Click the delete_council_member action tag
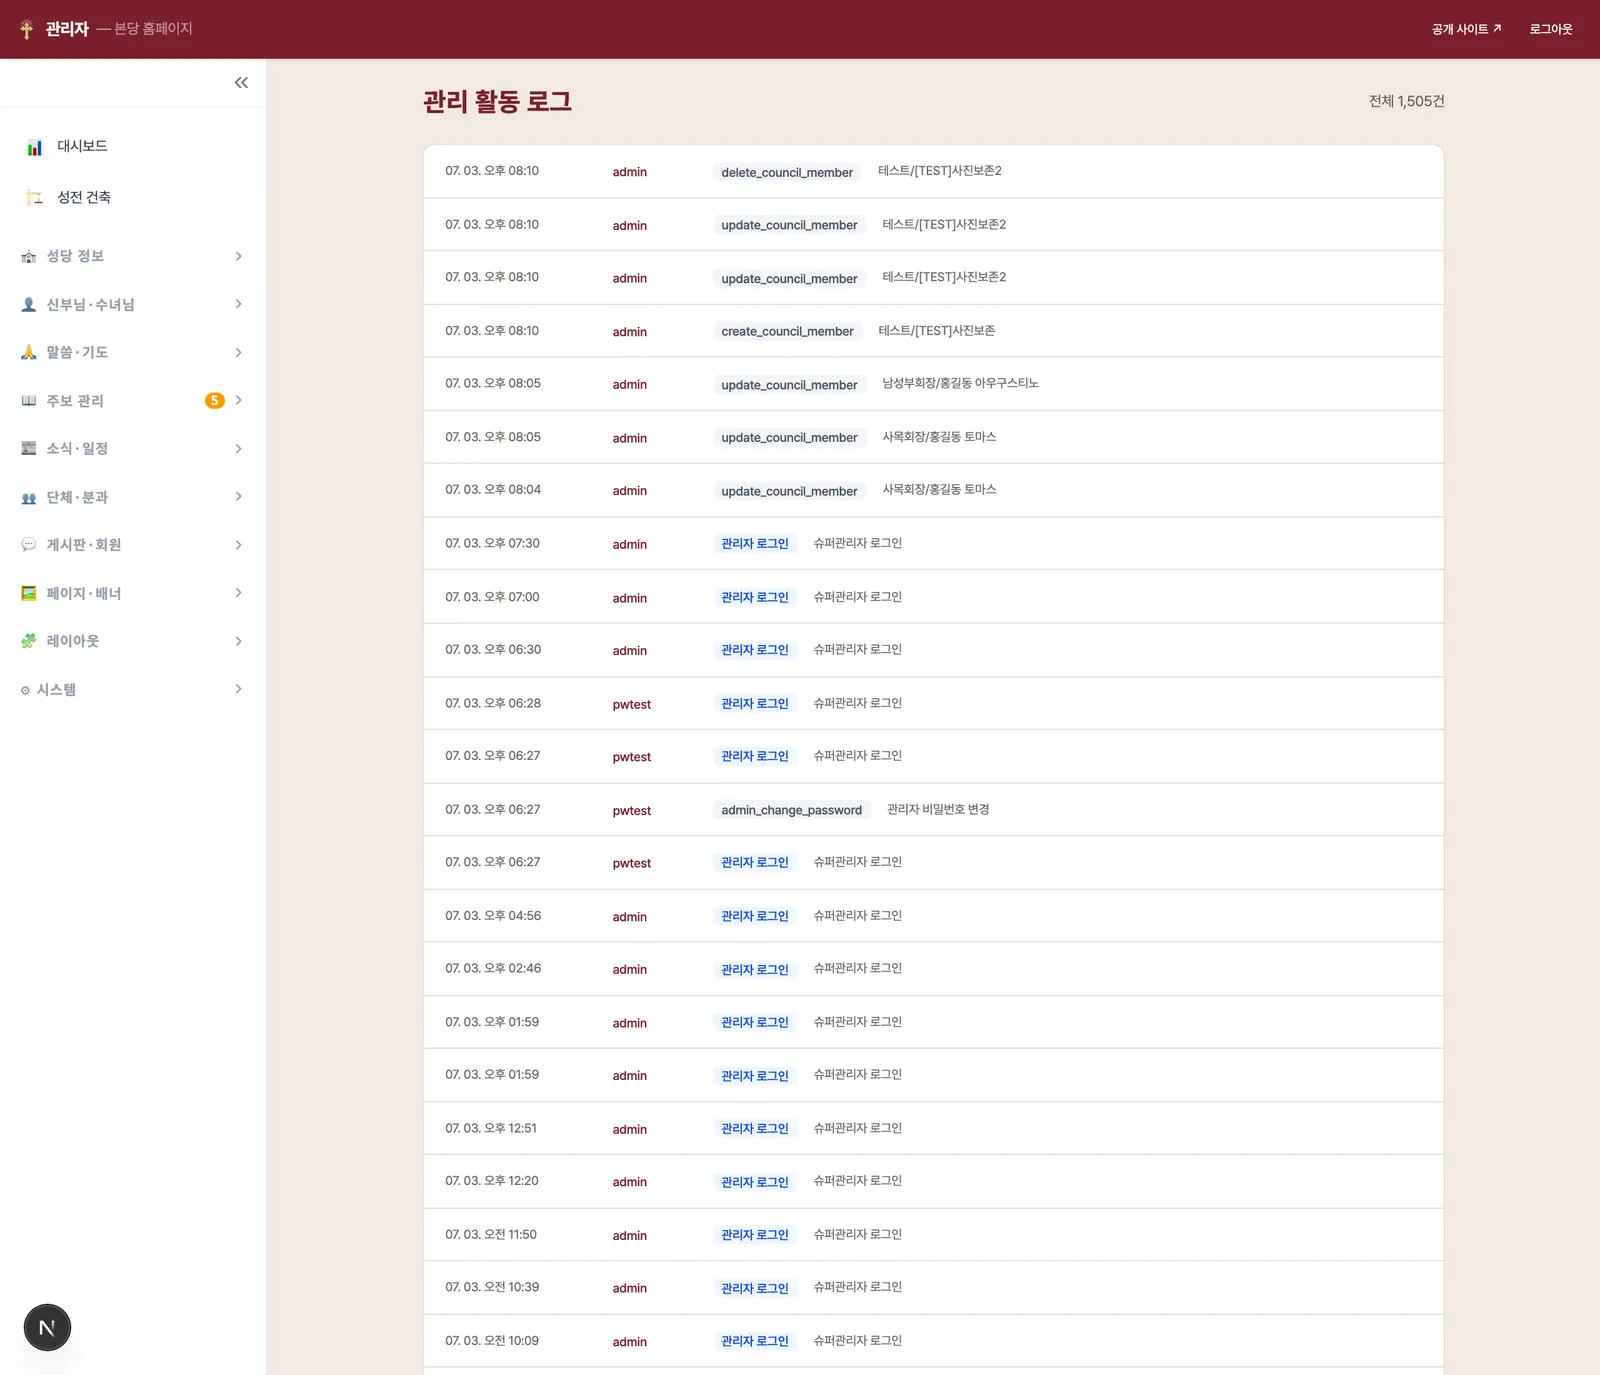 [x=787, y=172]
